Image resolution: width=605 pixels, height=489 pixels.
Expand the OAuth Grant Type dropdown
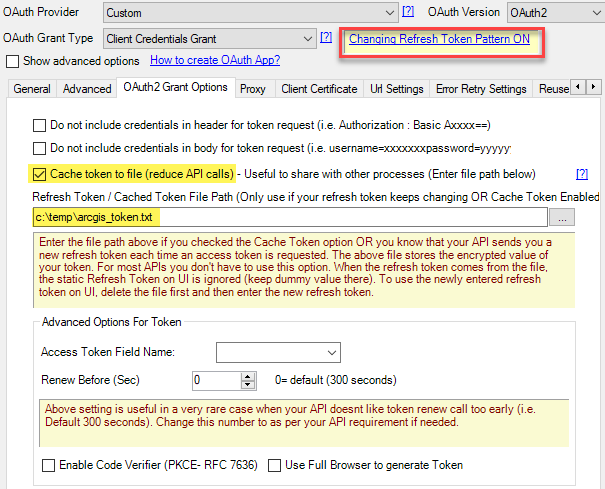(307, 39)
